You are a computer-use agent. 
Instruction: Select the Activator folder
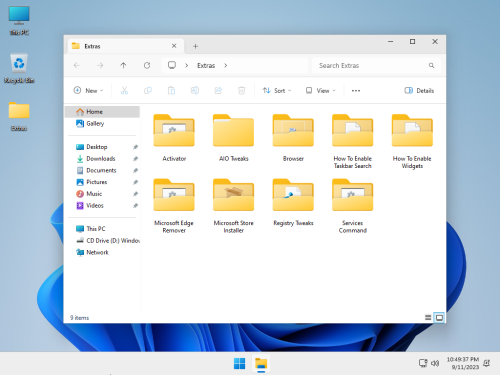tap(174, 138)
